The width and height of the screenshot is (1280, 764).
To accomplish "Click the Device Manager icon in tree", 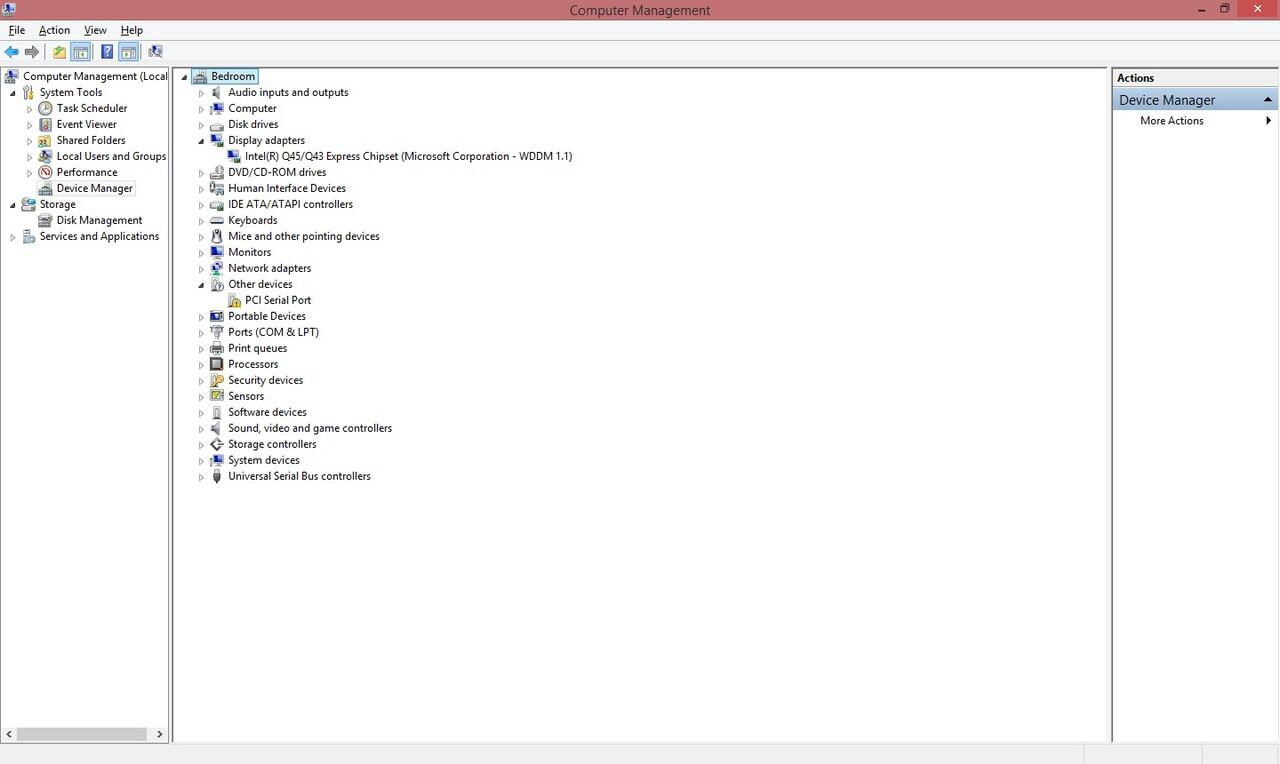I will tap(45, 188).
